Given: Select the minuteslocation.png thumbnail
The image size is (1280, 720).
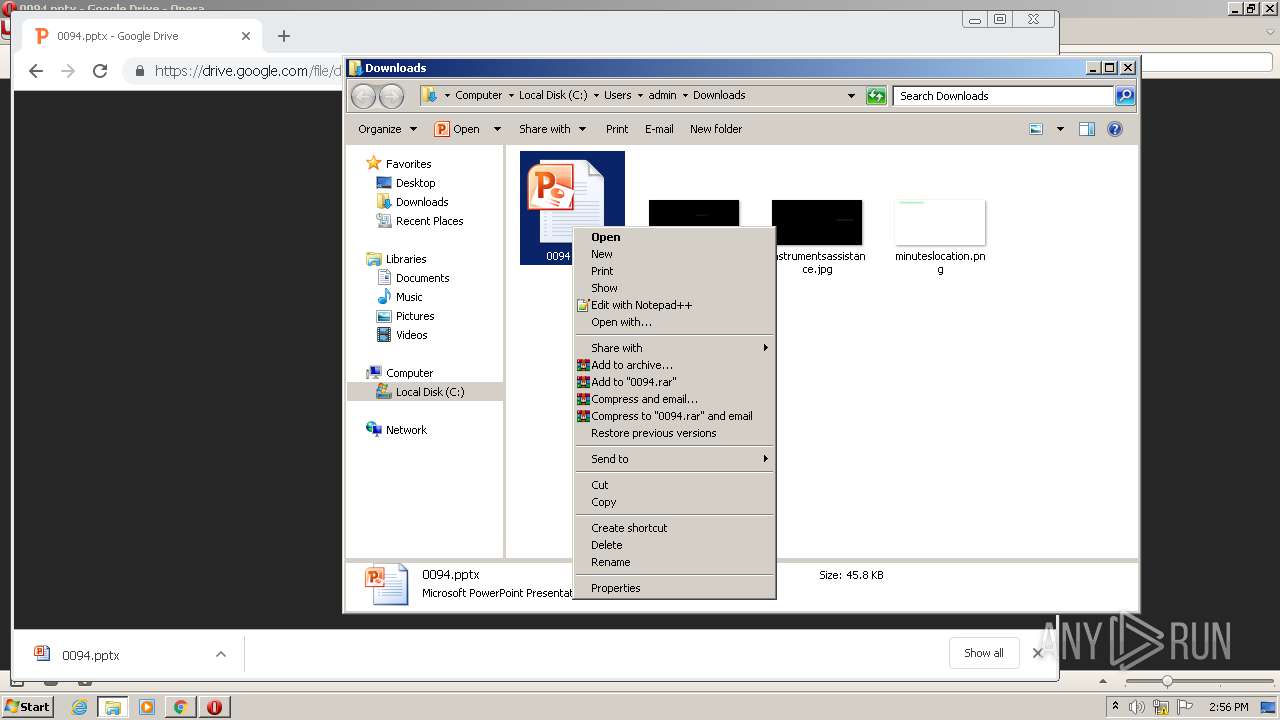Looking at the screenshot, I should click(940, 222).
